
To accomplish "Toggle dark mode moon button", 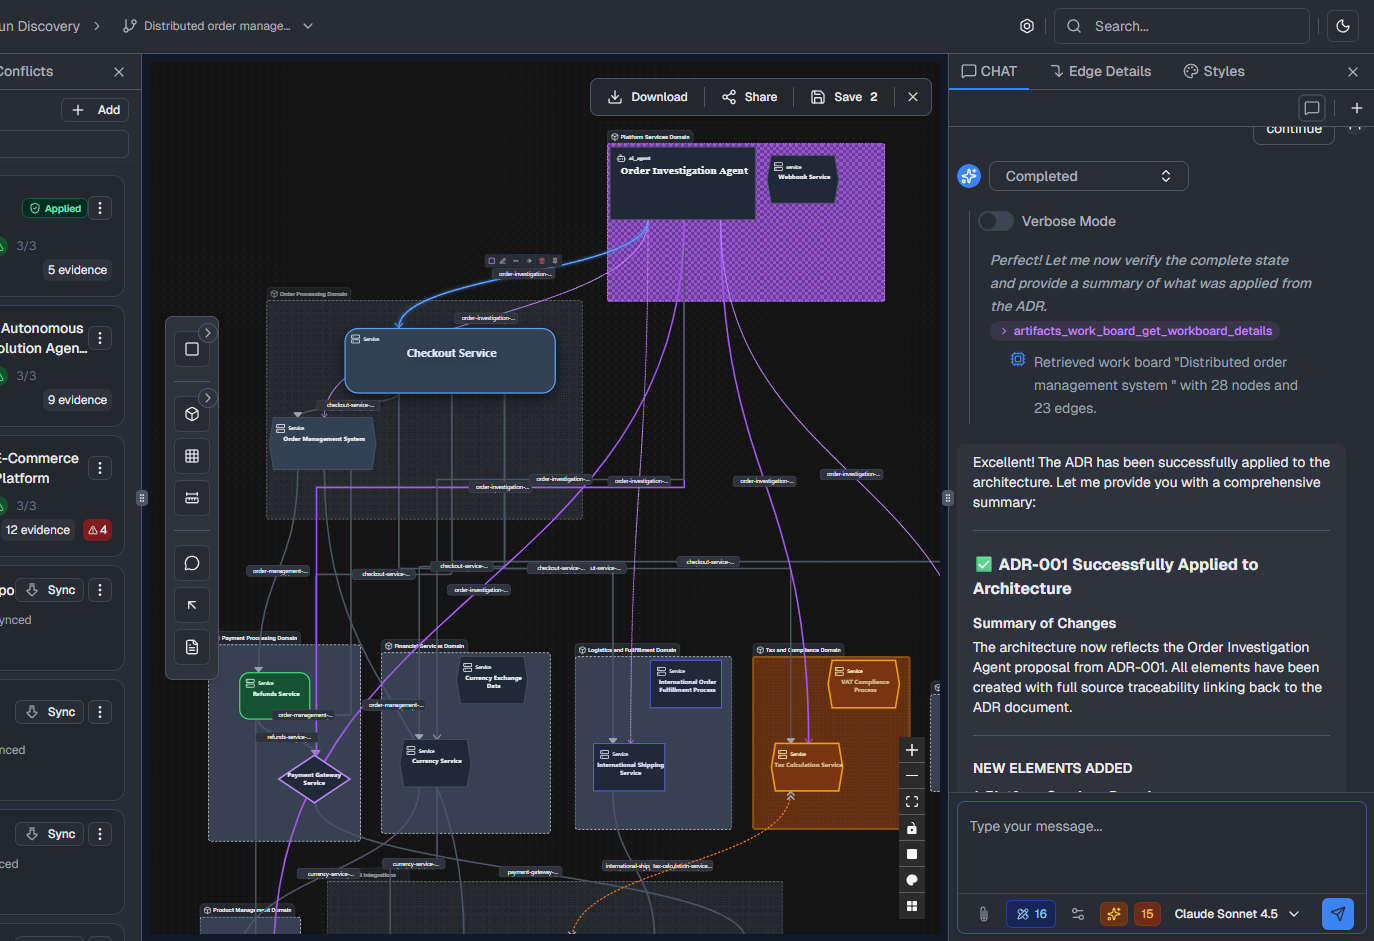I will pyautogui.click(x=1343, y=27).
